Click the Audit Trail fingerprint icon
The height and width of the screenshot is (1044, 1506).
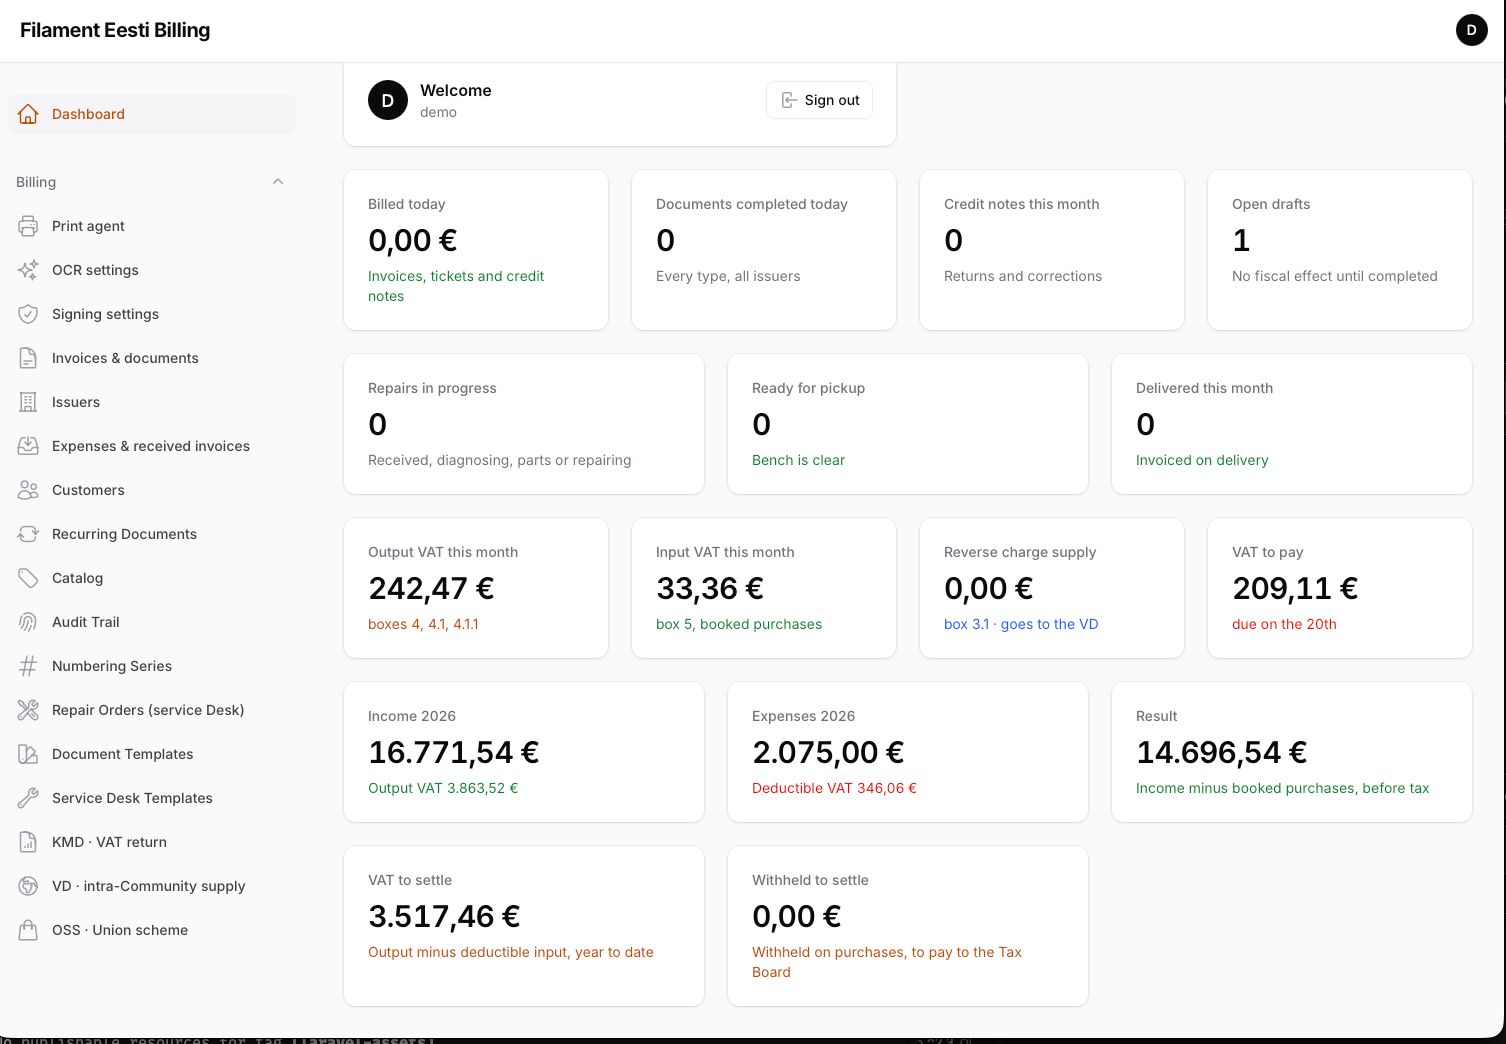(28, 622)
